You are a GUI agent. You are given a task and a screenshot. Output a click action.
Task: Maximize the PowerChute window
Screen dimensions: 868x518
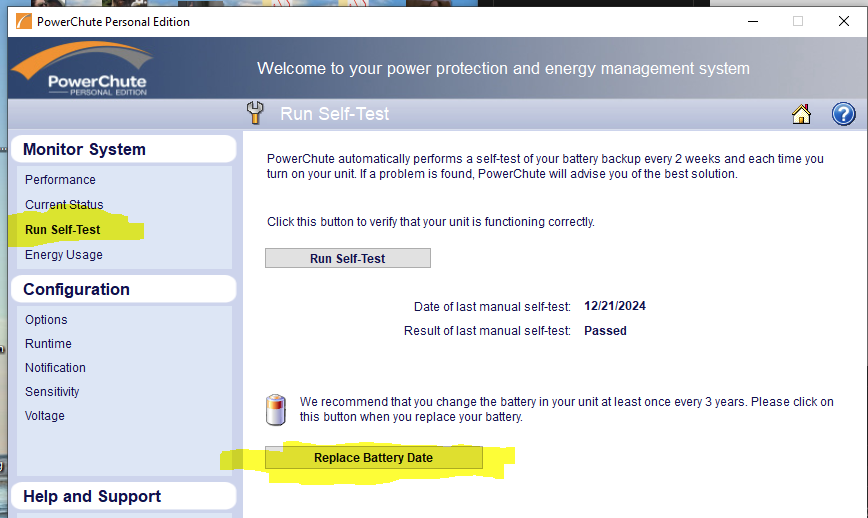click(798, 22)
